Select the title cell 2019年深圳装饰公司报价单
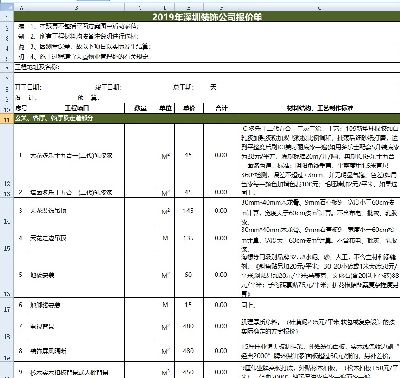This screenshot has height=378, width=400. click(x=207, y=17)
